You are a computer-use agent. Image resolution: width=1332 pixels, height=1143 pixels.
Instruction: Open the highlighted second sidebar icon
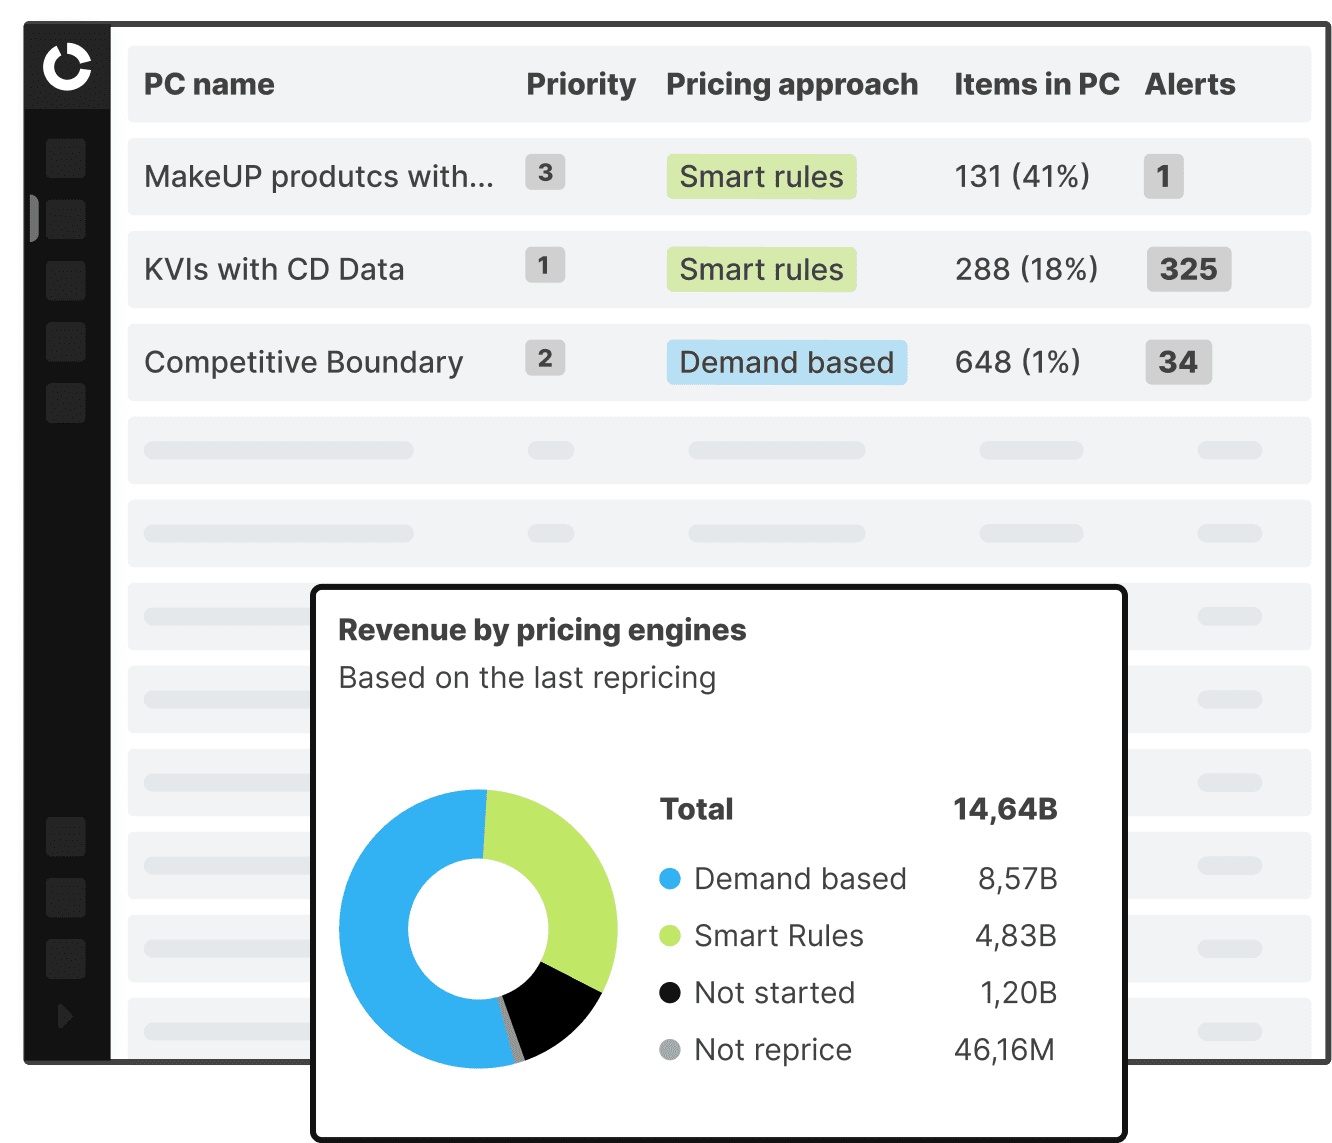tap(65, 219)
